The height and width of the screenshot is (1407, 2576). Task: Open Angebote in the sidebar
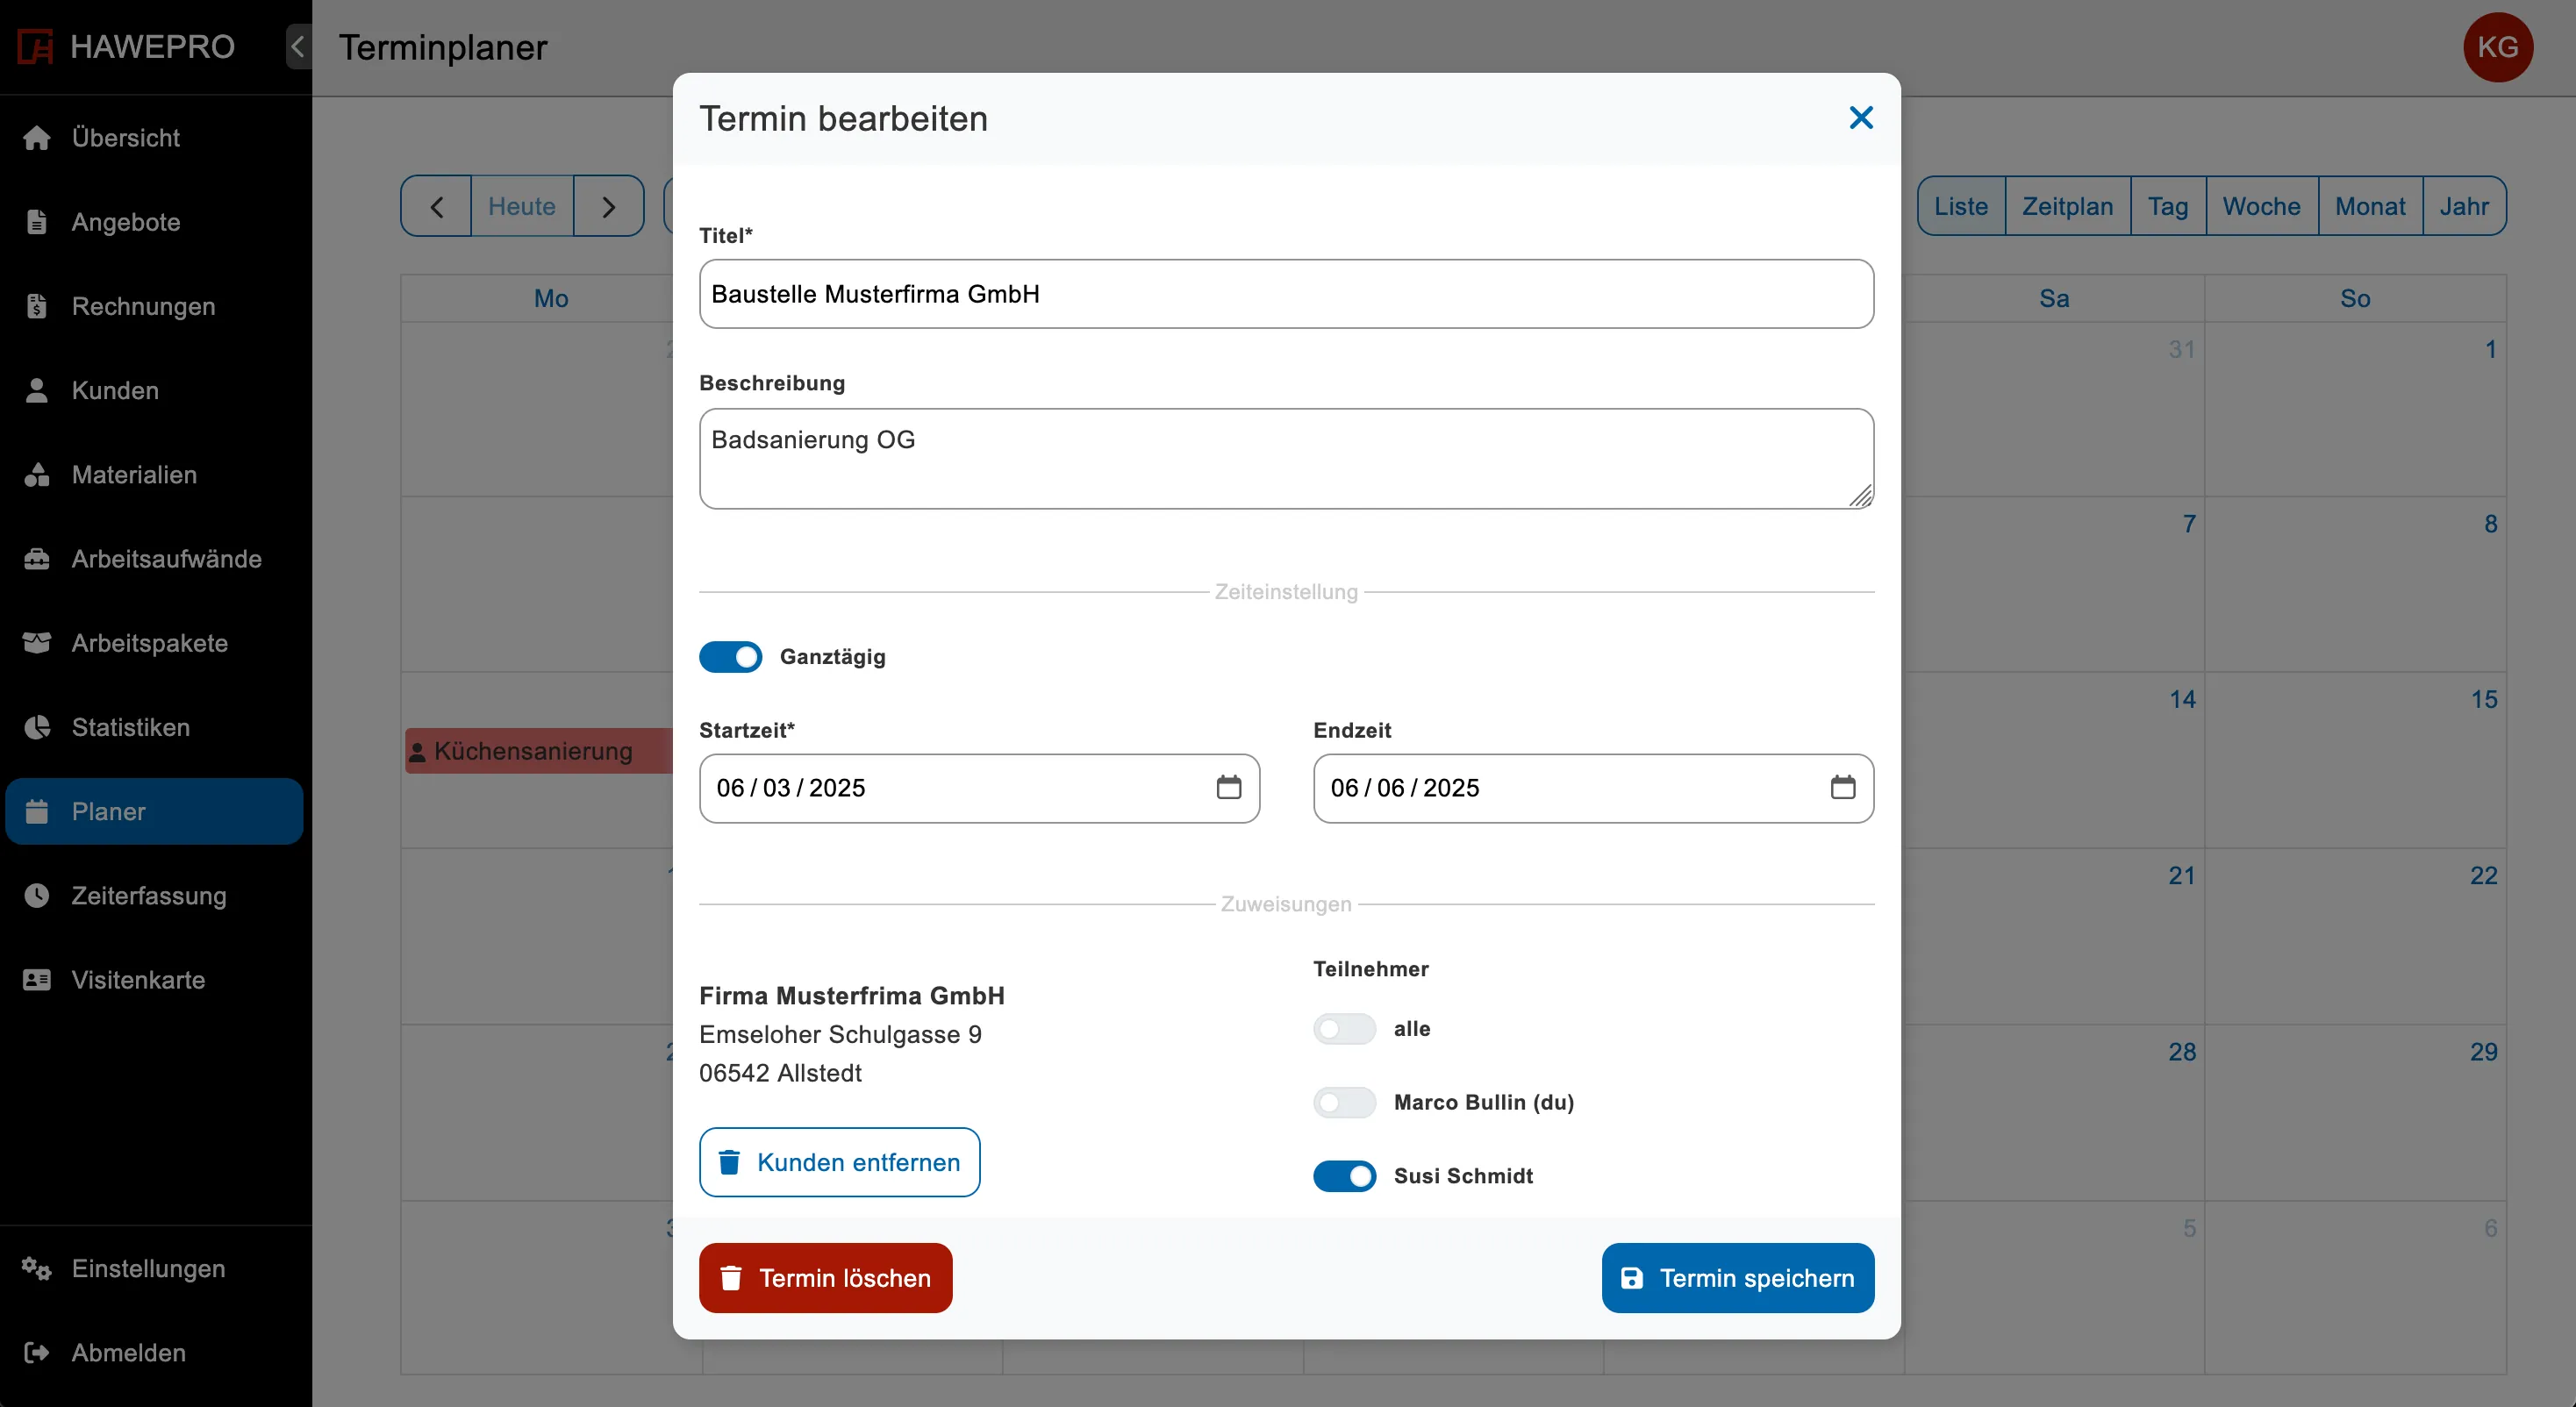coord(154,222)
